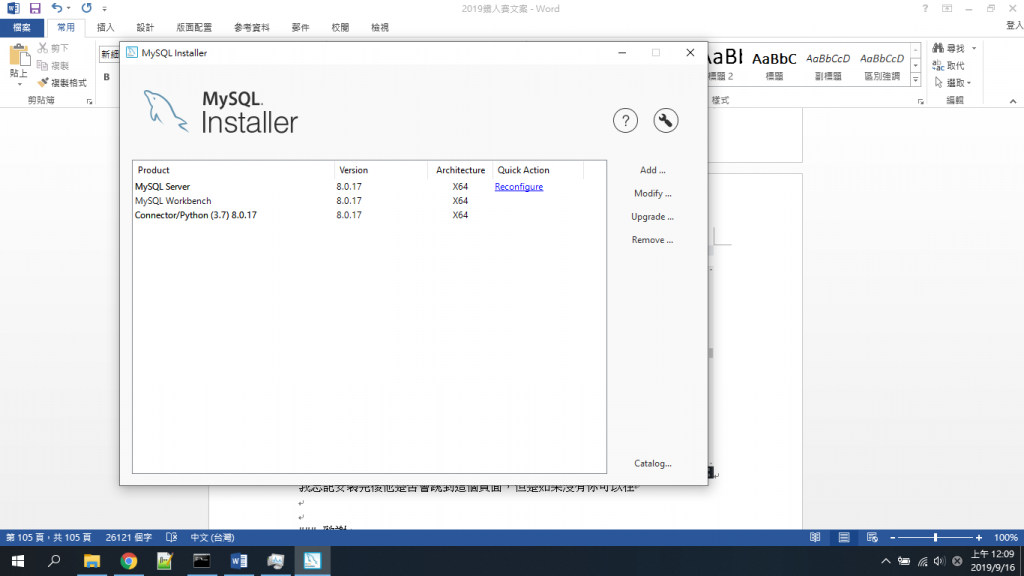Switch to Word 檢視 tab
1024x576 pixels.
(380, 27)
